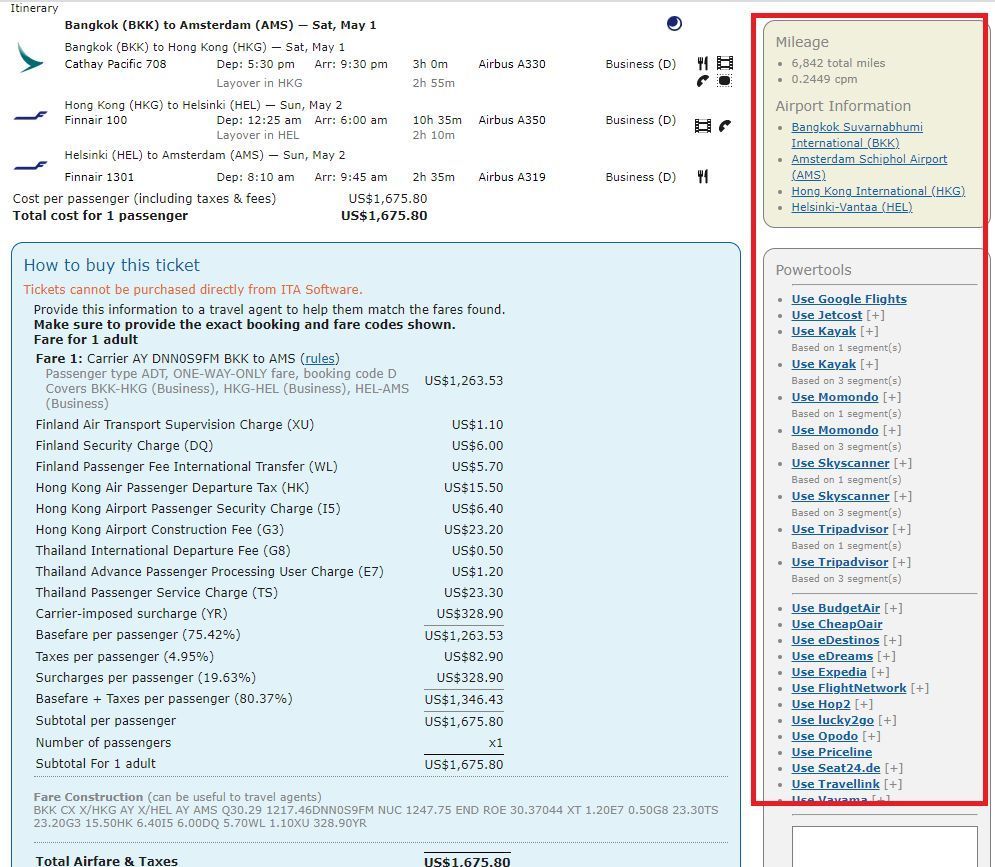The height and width of the screenshot is (867, 995).
Task: Click the 'Layover in HKG' text
Action: coord(260,83)
